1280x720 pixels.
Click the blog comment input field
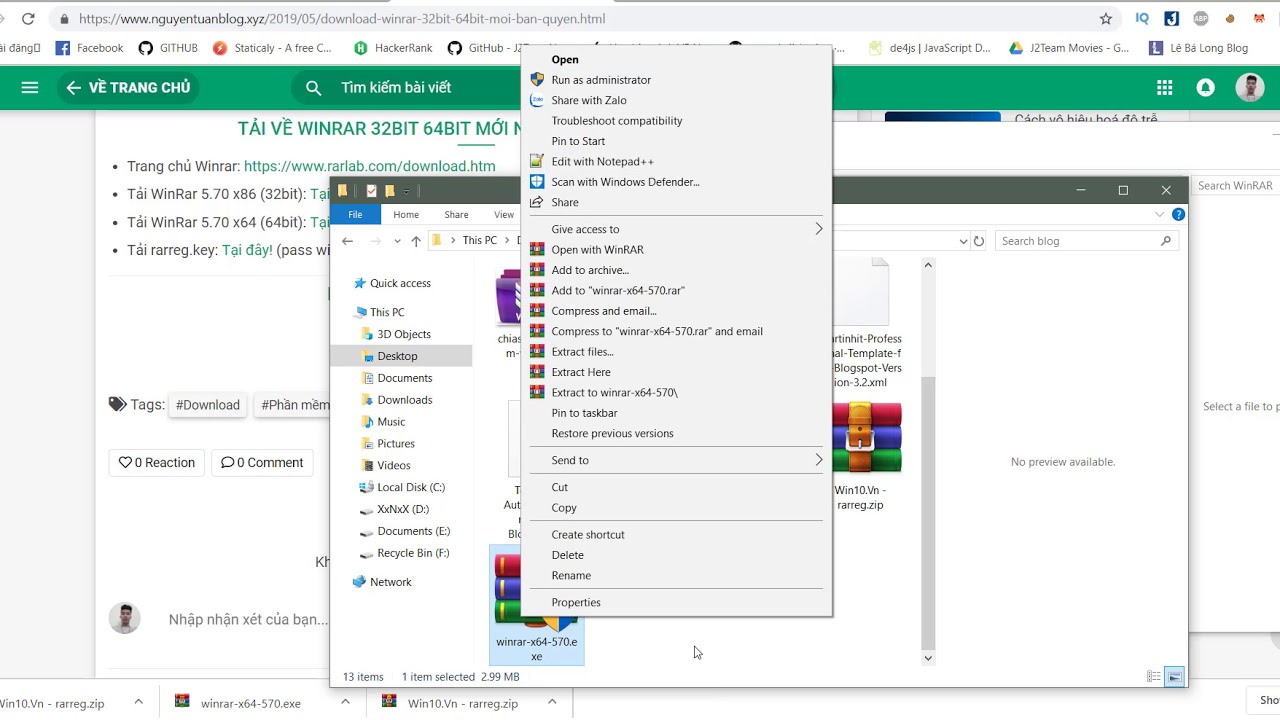point(250,620)
